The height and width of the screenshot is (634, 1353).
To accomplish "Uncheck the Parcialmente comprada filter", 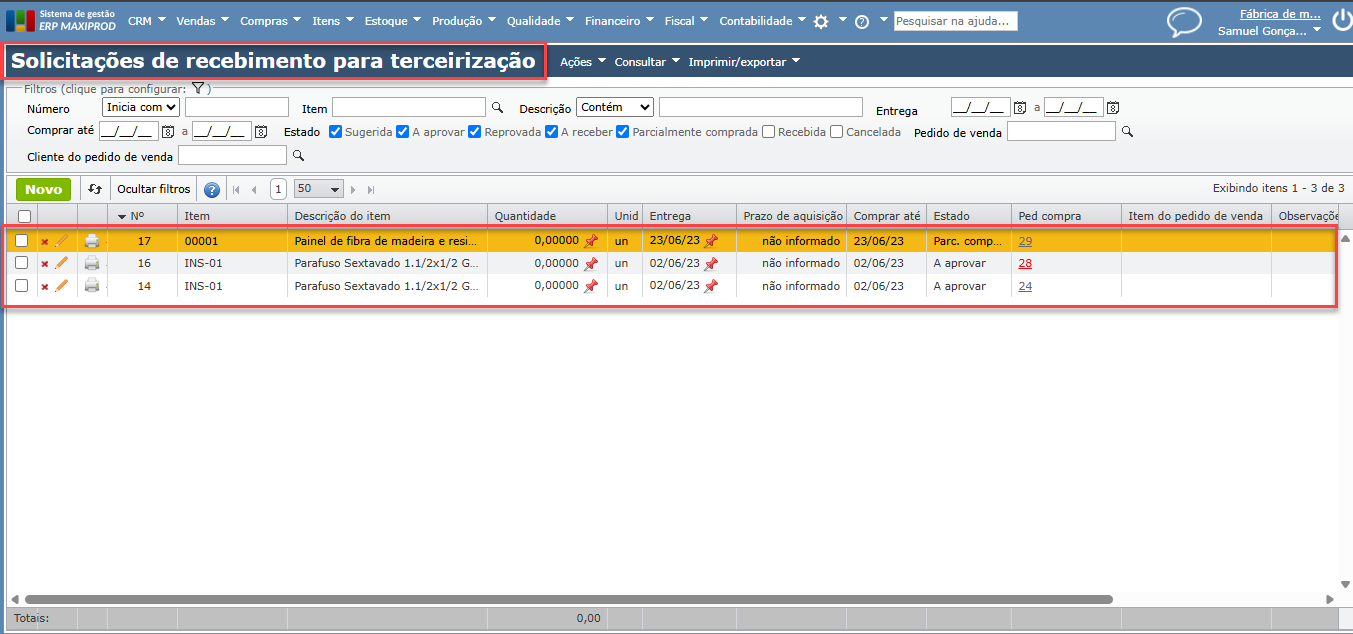I will [x=623, y=131].
